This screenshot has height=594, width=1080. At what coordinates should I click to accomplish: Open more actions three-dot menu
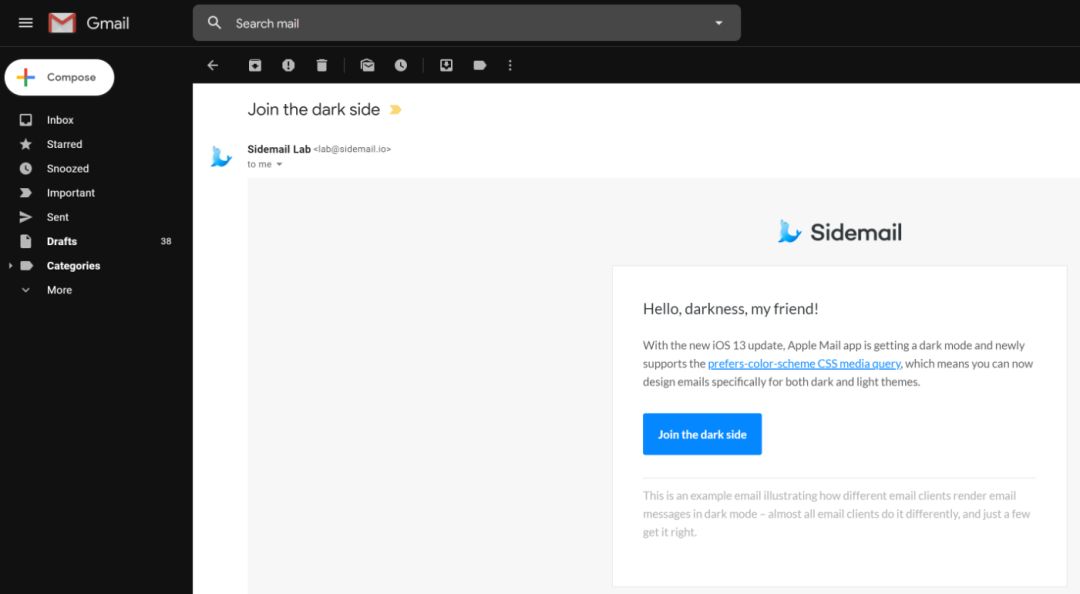pyautogui.click(x=510, y=65)
